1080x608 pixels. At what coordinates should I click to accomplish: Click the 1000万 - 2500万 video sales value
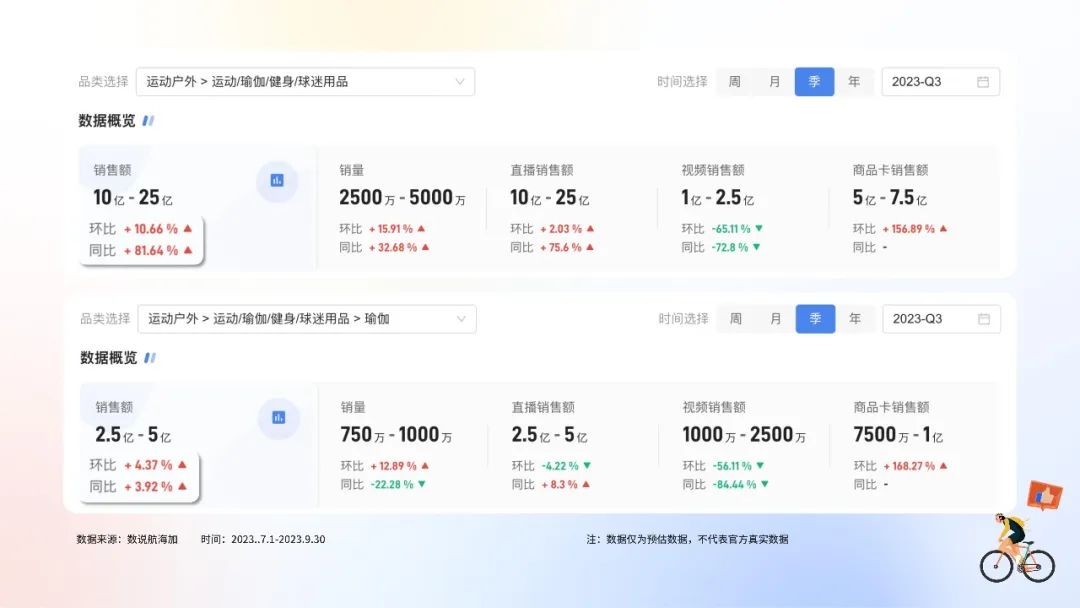point(744,435)
